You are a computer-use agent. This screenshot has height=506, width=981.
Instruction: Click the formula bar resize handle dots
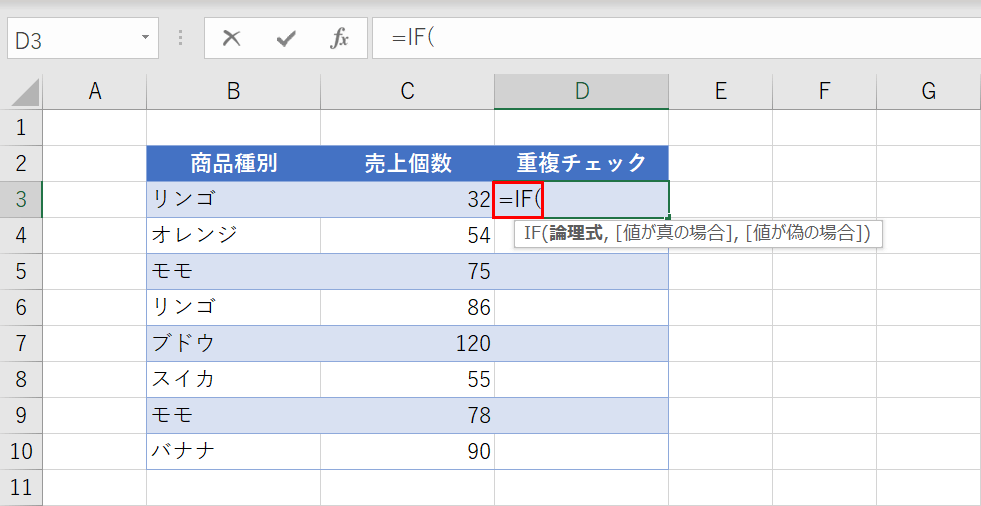181,39
